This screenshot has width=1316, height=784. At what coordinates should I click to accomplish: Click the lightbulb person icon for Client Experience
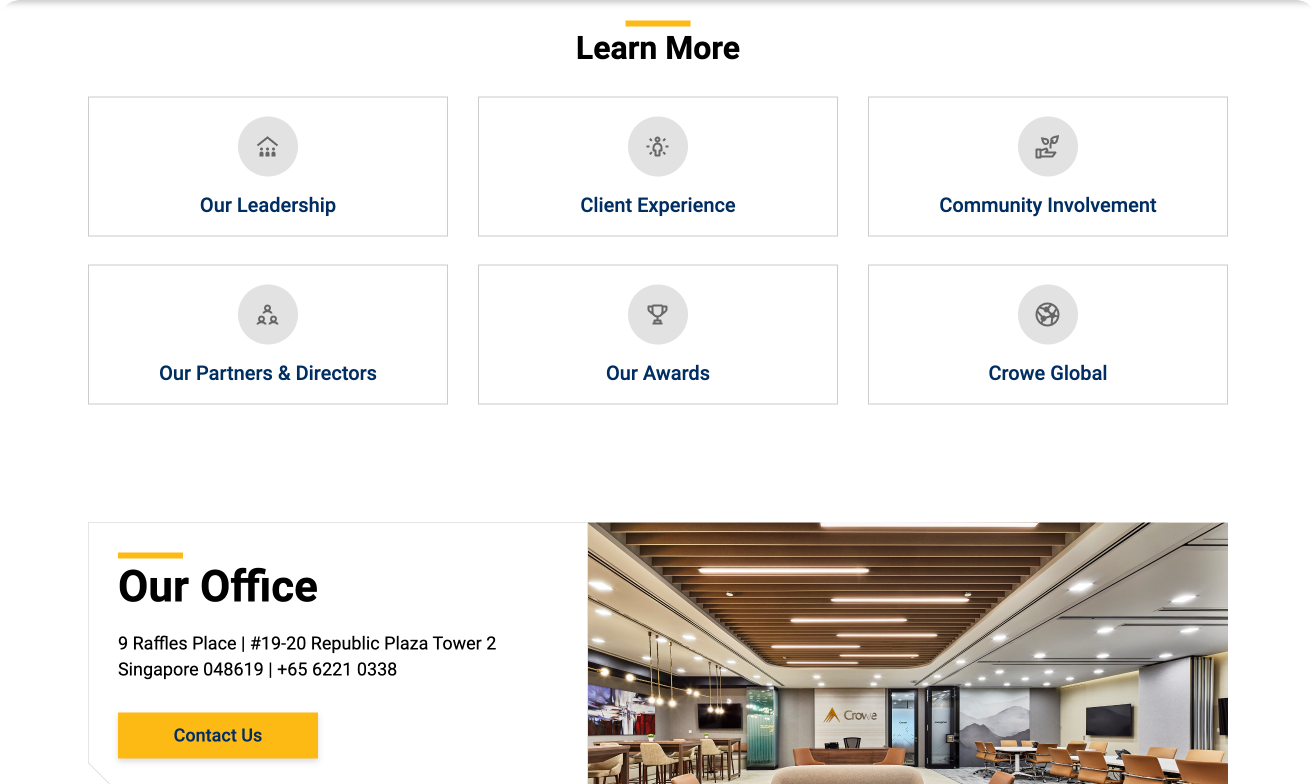pos(658,147)
